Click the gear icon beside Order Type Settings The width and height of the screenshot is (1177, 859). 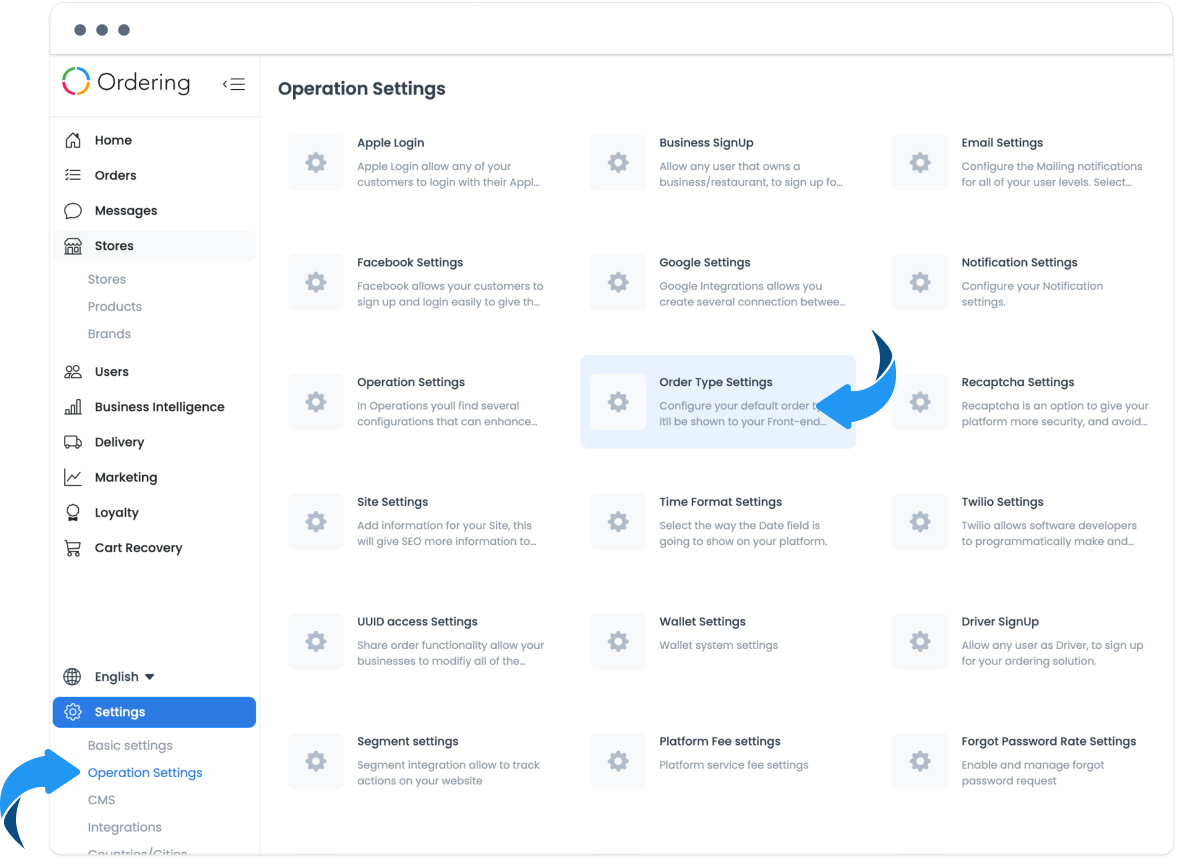click(x=618, y=402)
